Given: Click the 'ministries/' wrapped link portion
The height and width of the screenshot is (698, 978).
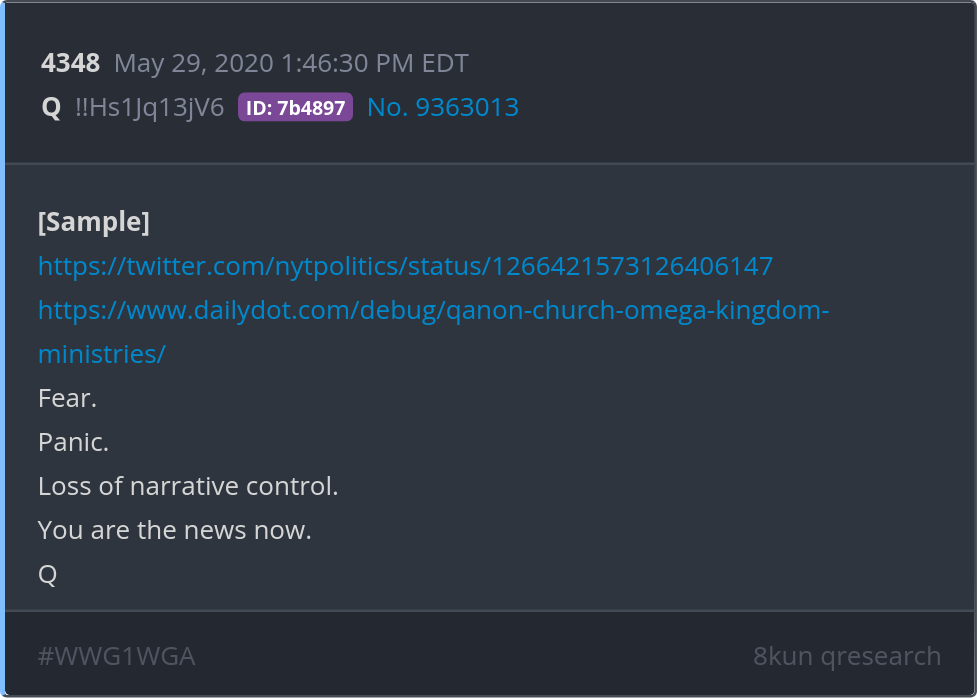Looking at the screenshot, I should pyautogui.click(x=102, y=354).
